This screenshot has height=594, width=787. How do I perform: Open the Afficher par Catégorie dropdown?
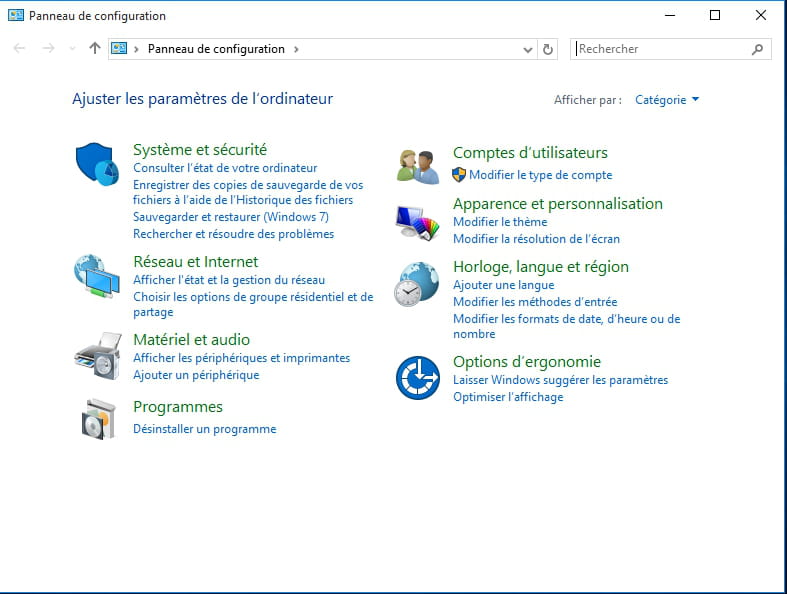[667, 100]
